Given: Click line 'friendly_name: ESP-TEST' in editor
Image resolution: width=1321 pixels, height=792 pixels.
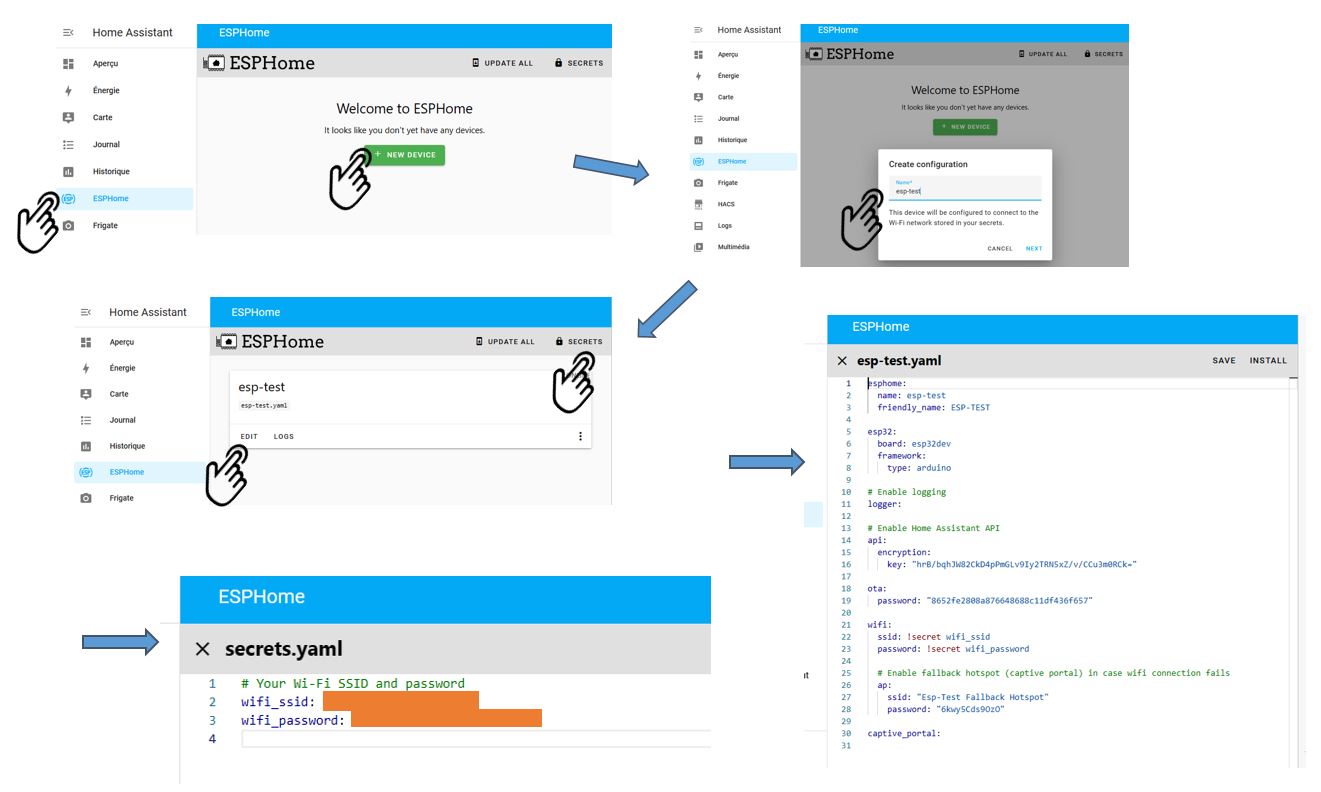Looking at the screenshot, I should click(933, 407).
